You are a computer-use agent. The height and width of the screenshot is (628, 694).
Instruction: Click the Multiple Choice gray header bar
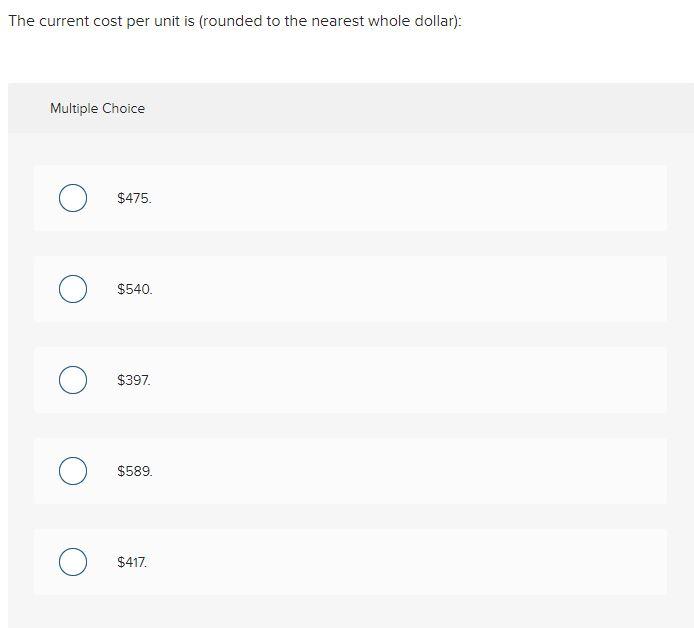pos(351,108)
